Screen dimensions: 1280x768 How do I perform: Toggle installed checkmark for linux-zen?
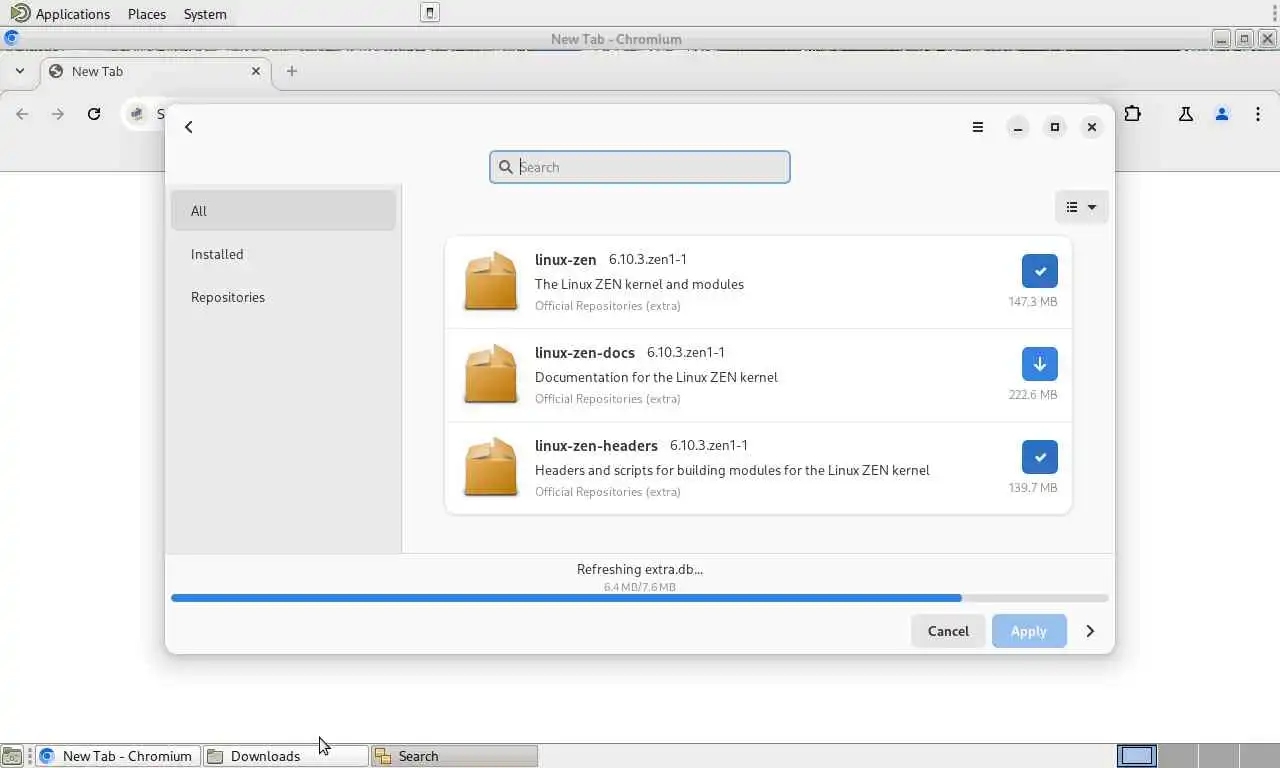1040,271
